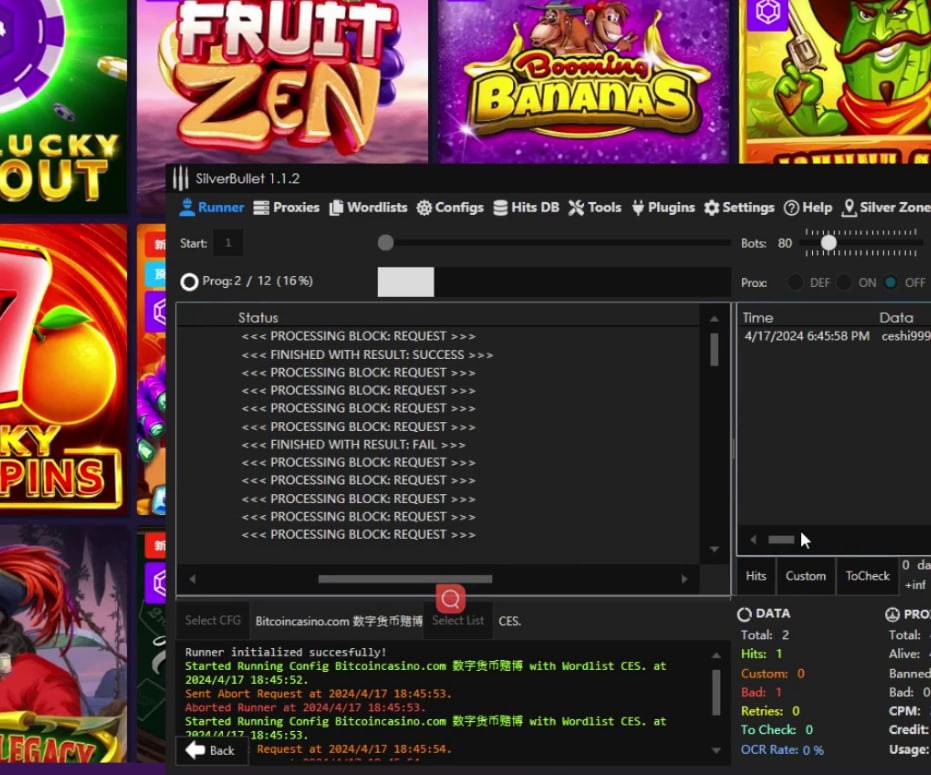Click the Prog circular spinner icon
Screen dimensions: 931x775
(189, 281)
